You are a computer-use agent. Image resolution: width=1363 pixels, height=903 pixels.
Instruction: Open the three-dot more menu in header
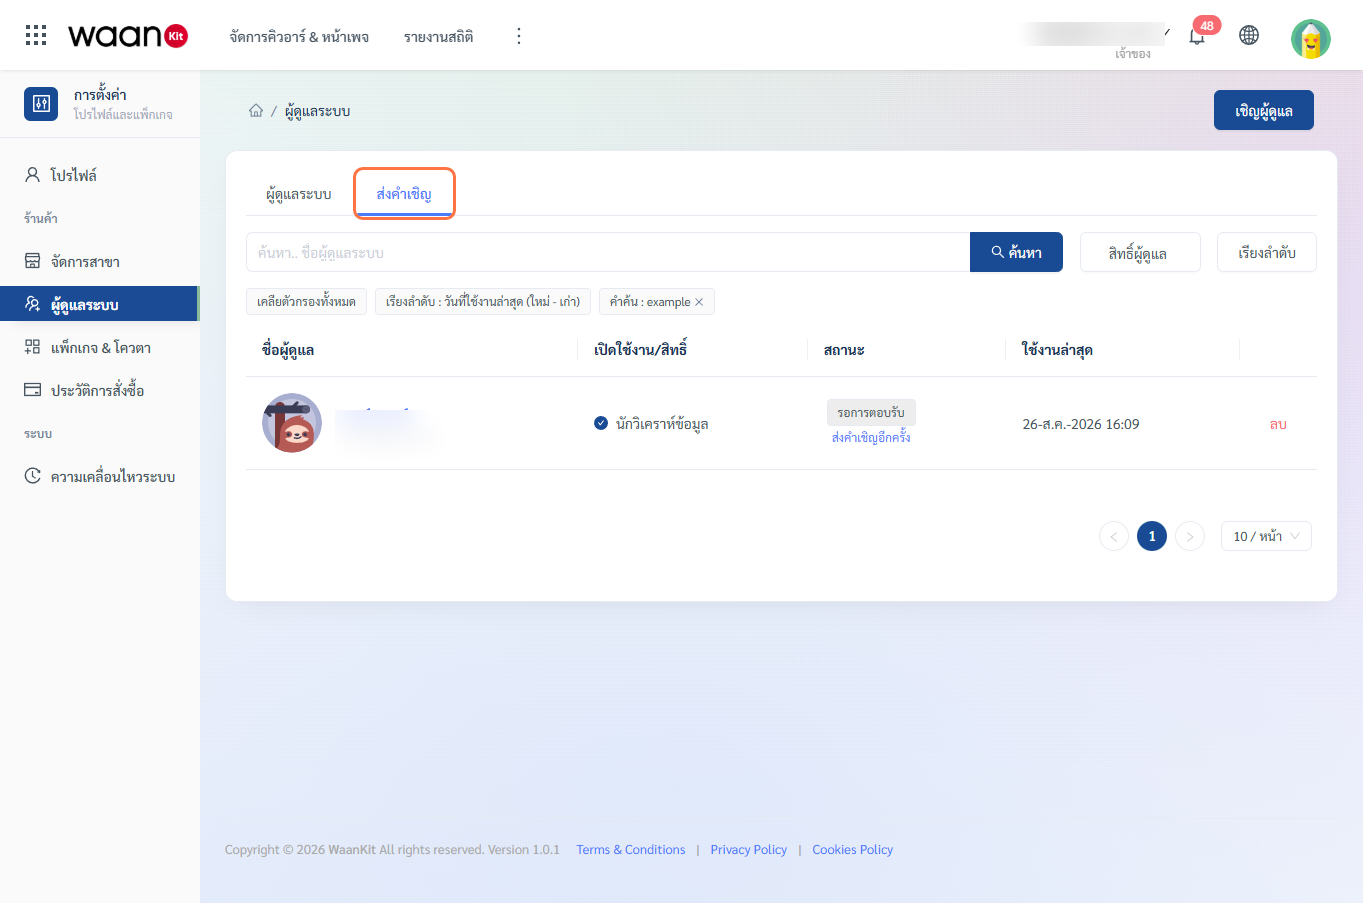click(518, 36)
